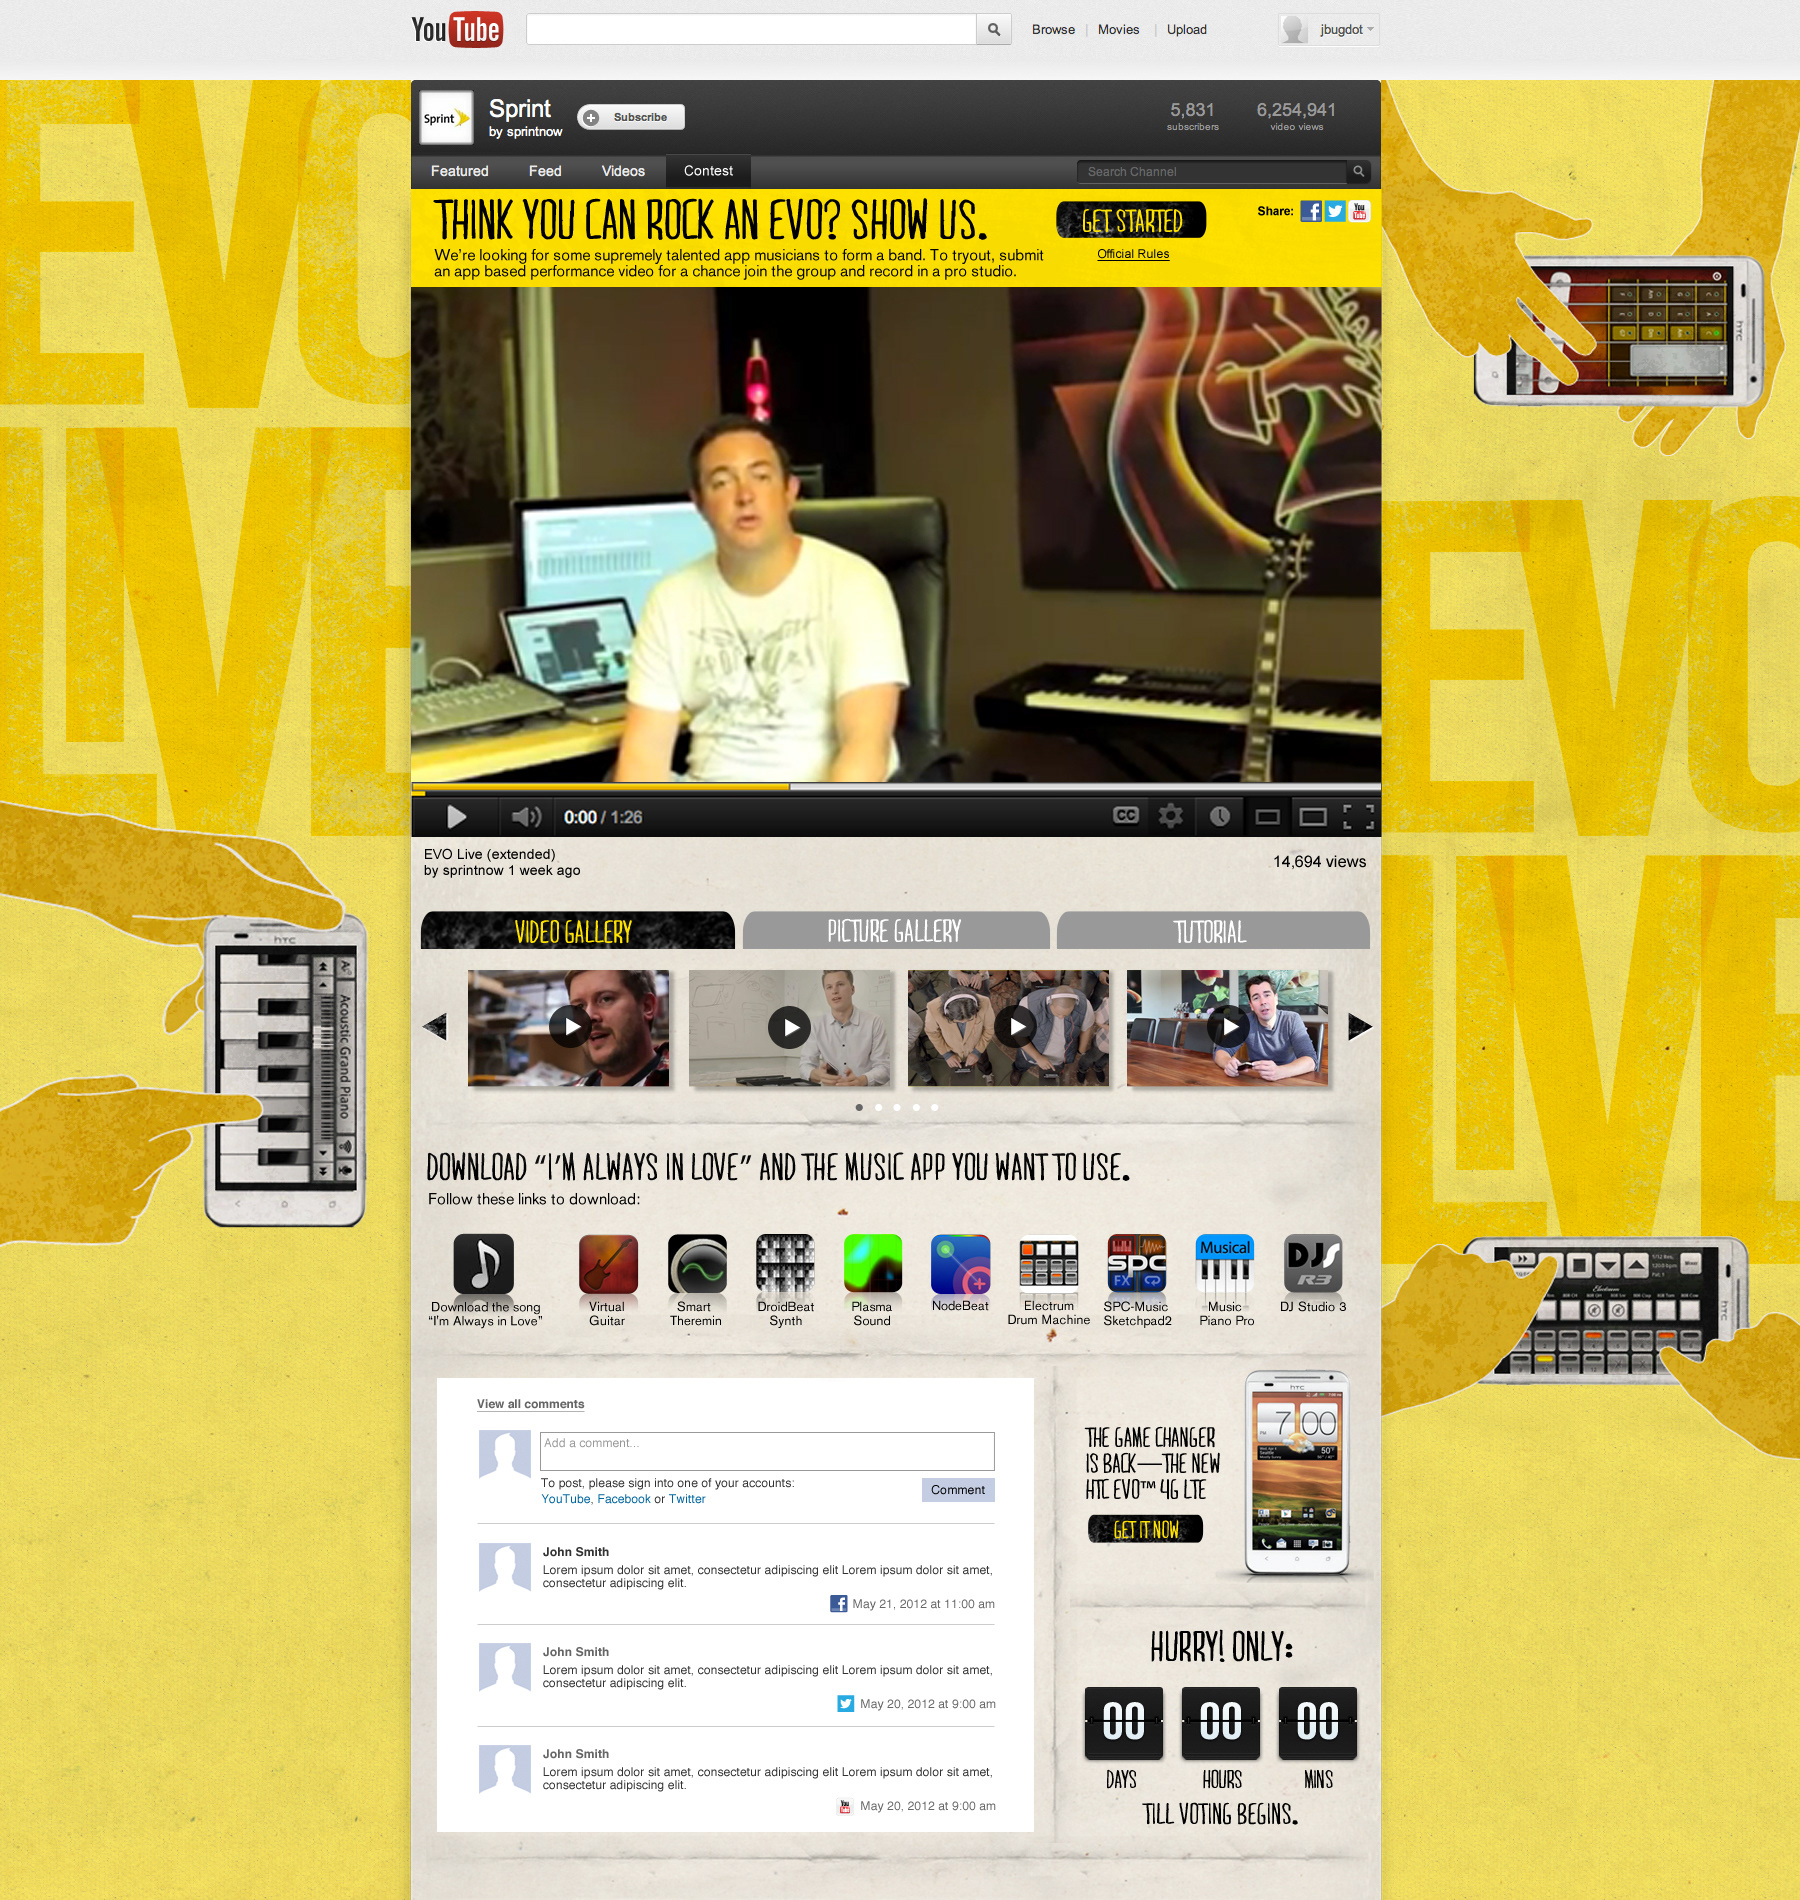Open the Tutorial tab
Viewport: 1800px width, 1900px height.
pos(1212,930)
